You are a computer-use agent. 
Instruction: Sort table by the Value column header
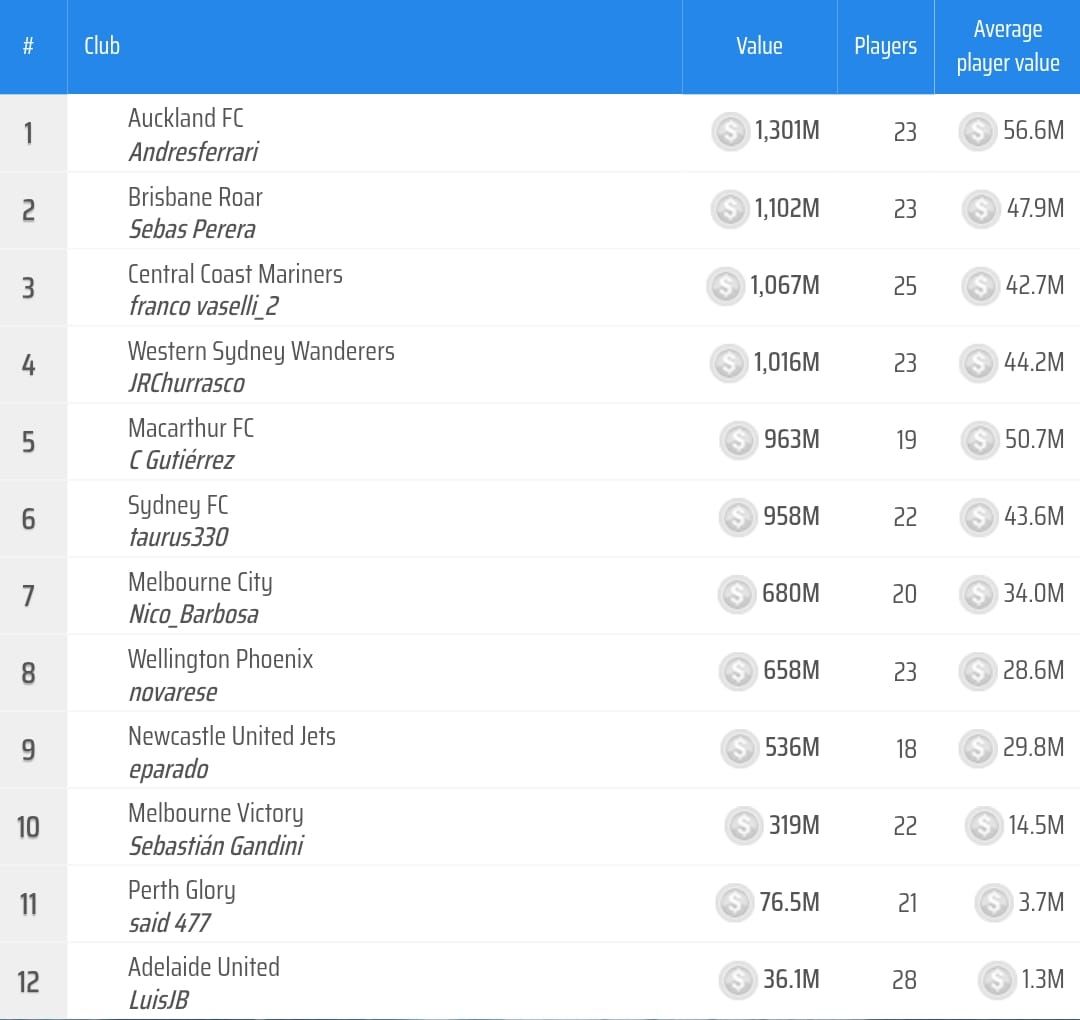759,46
